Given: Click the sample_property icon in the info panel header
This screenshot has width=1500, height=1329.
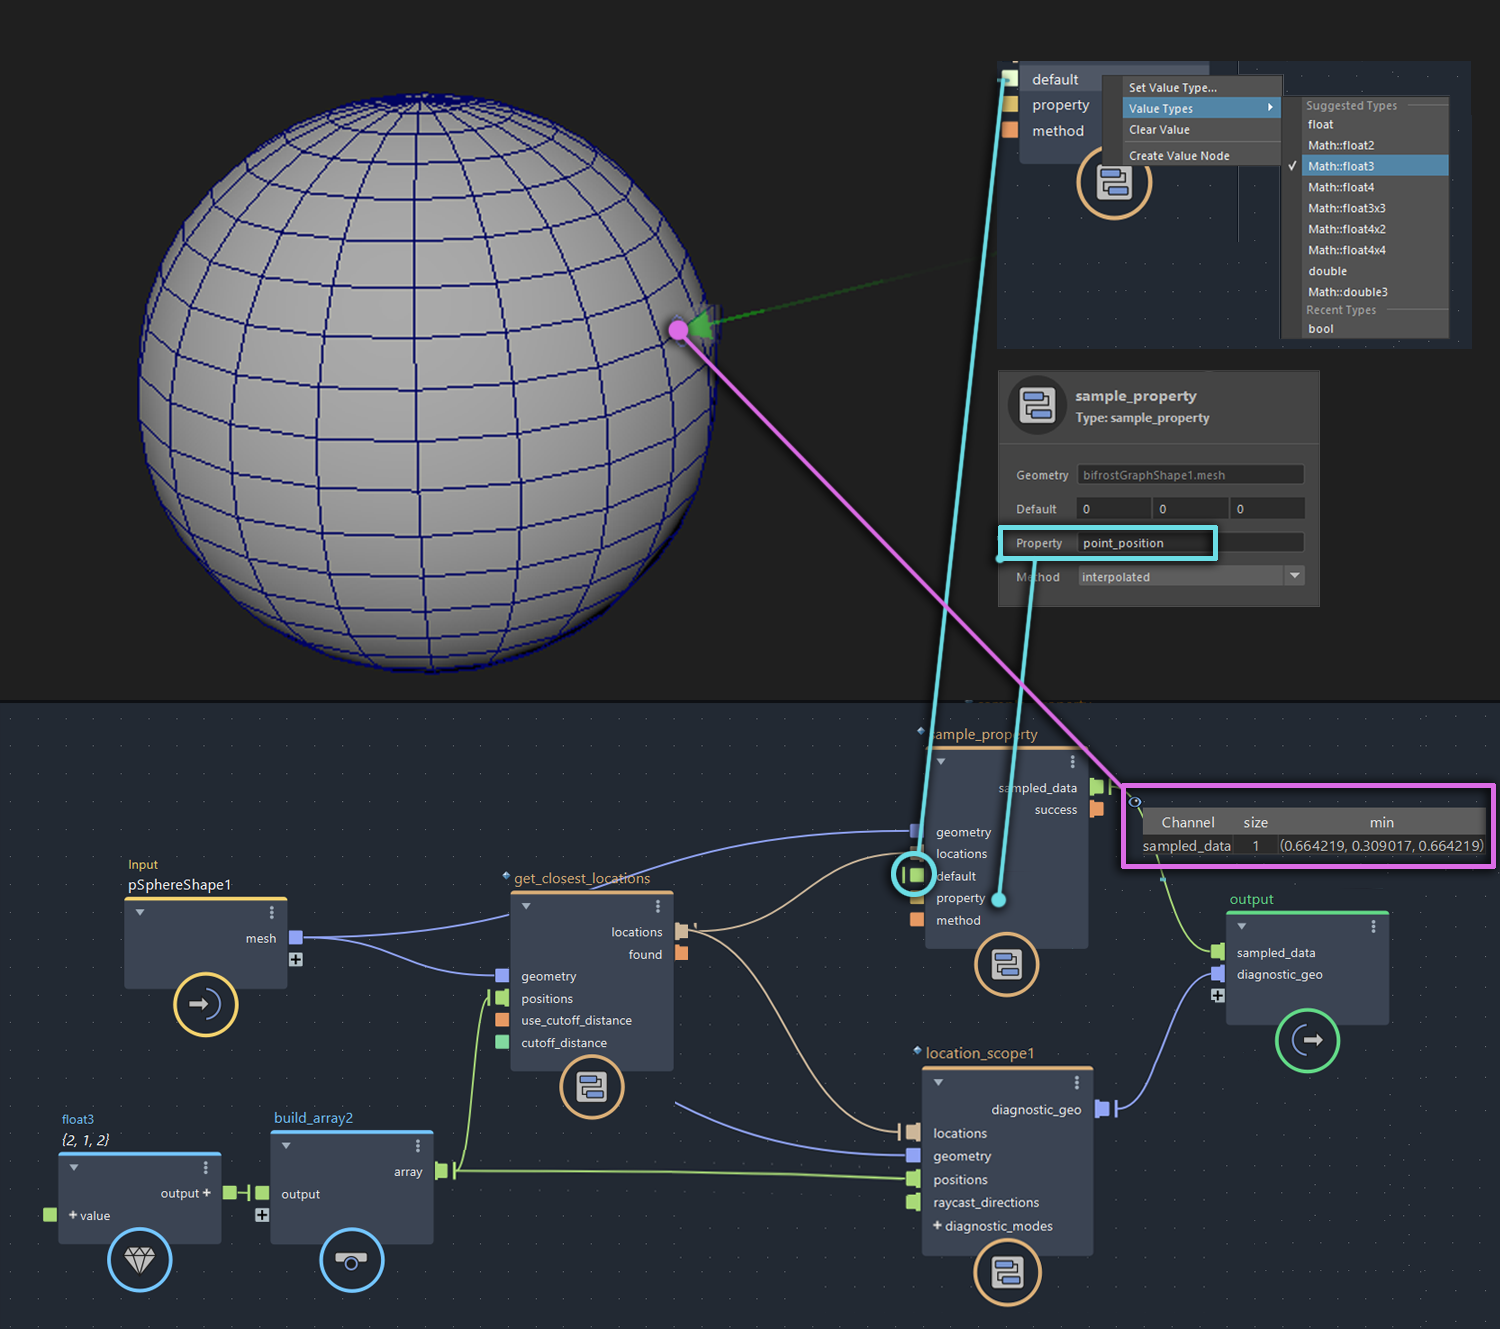Looking at the screenshot, I should (1037, 406).
